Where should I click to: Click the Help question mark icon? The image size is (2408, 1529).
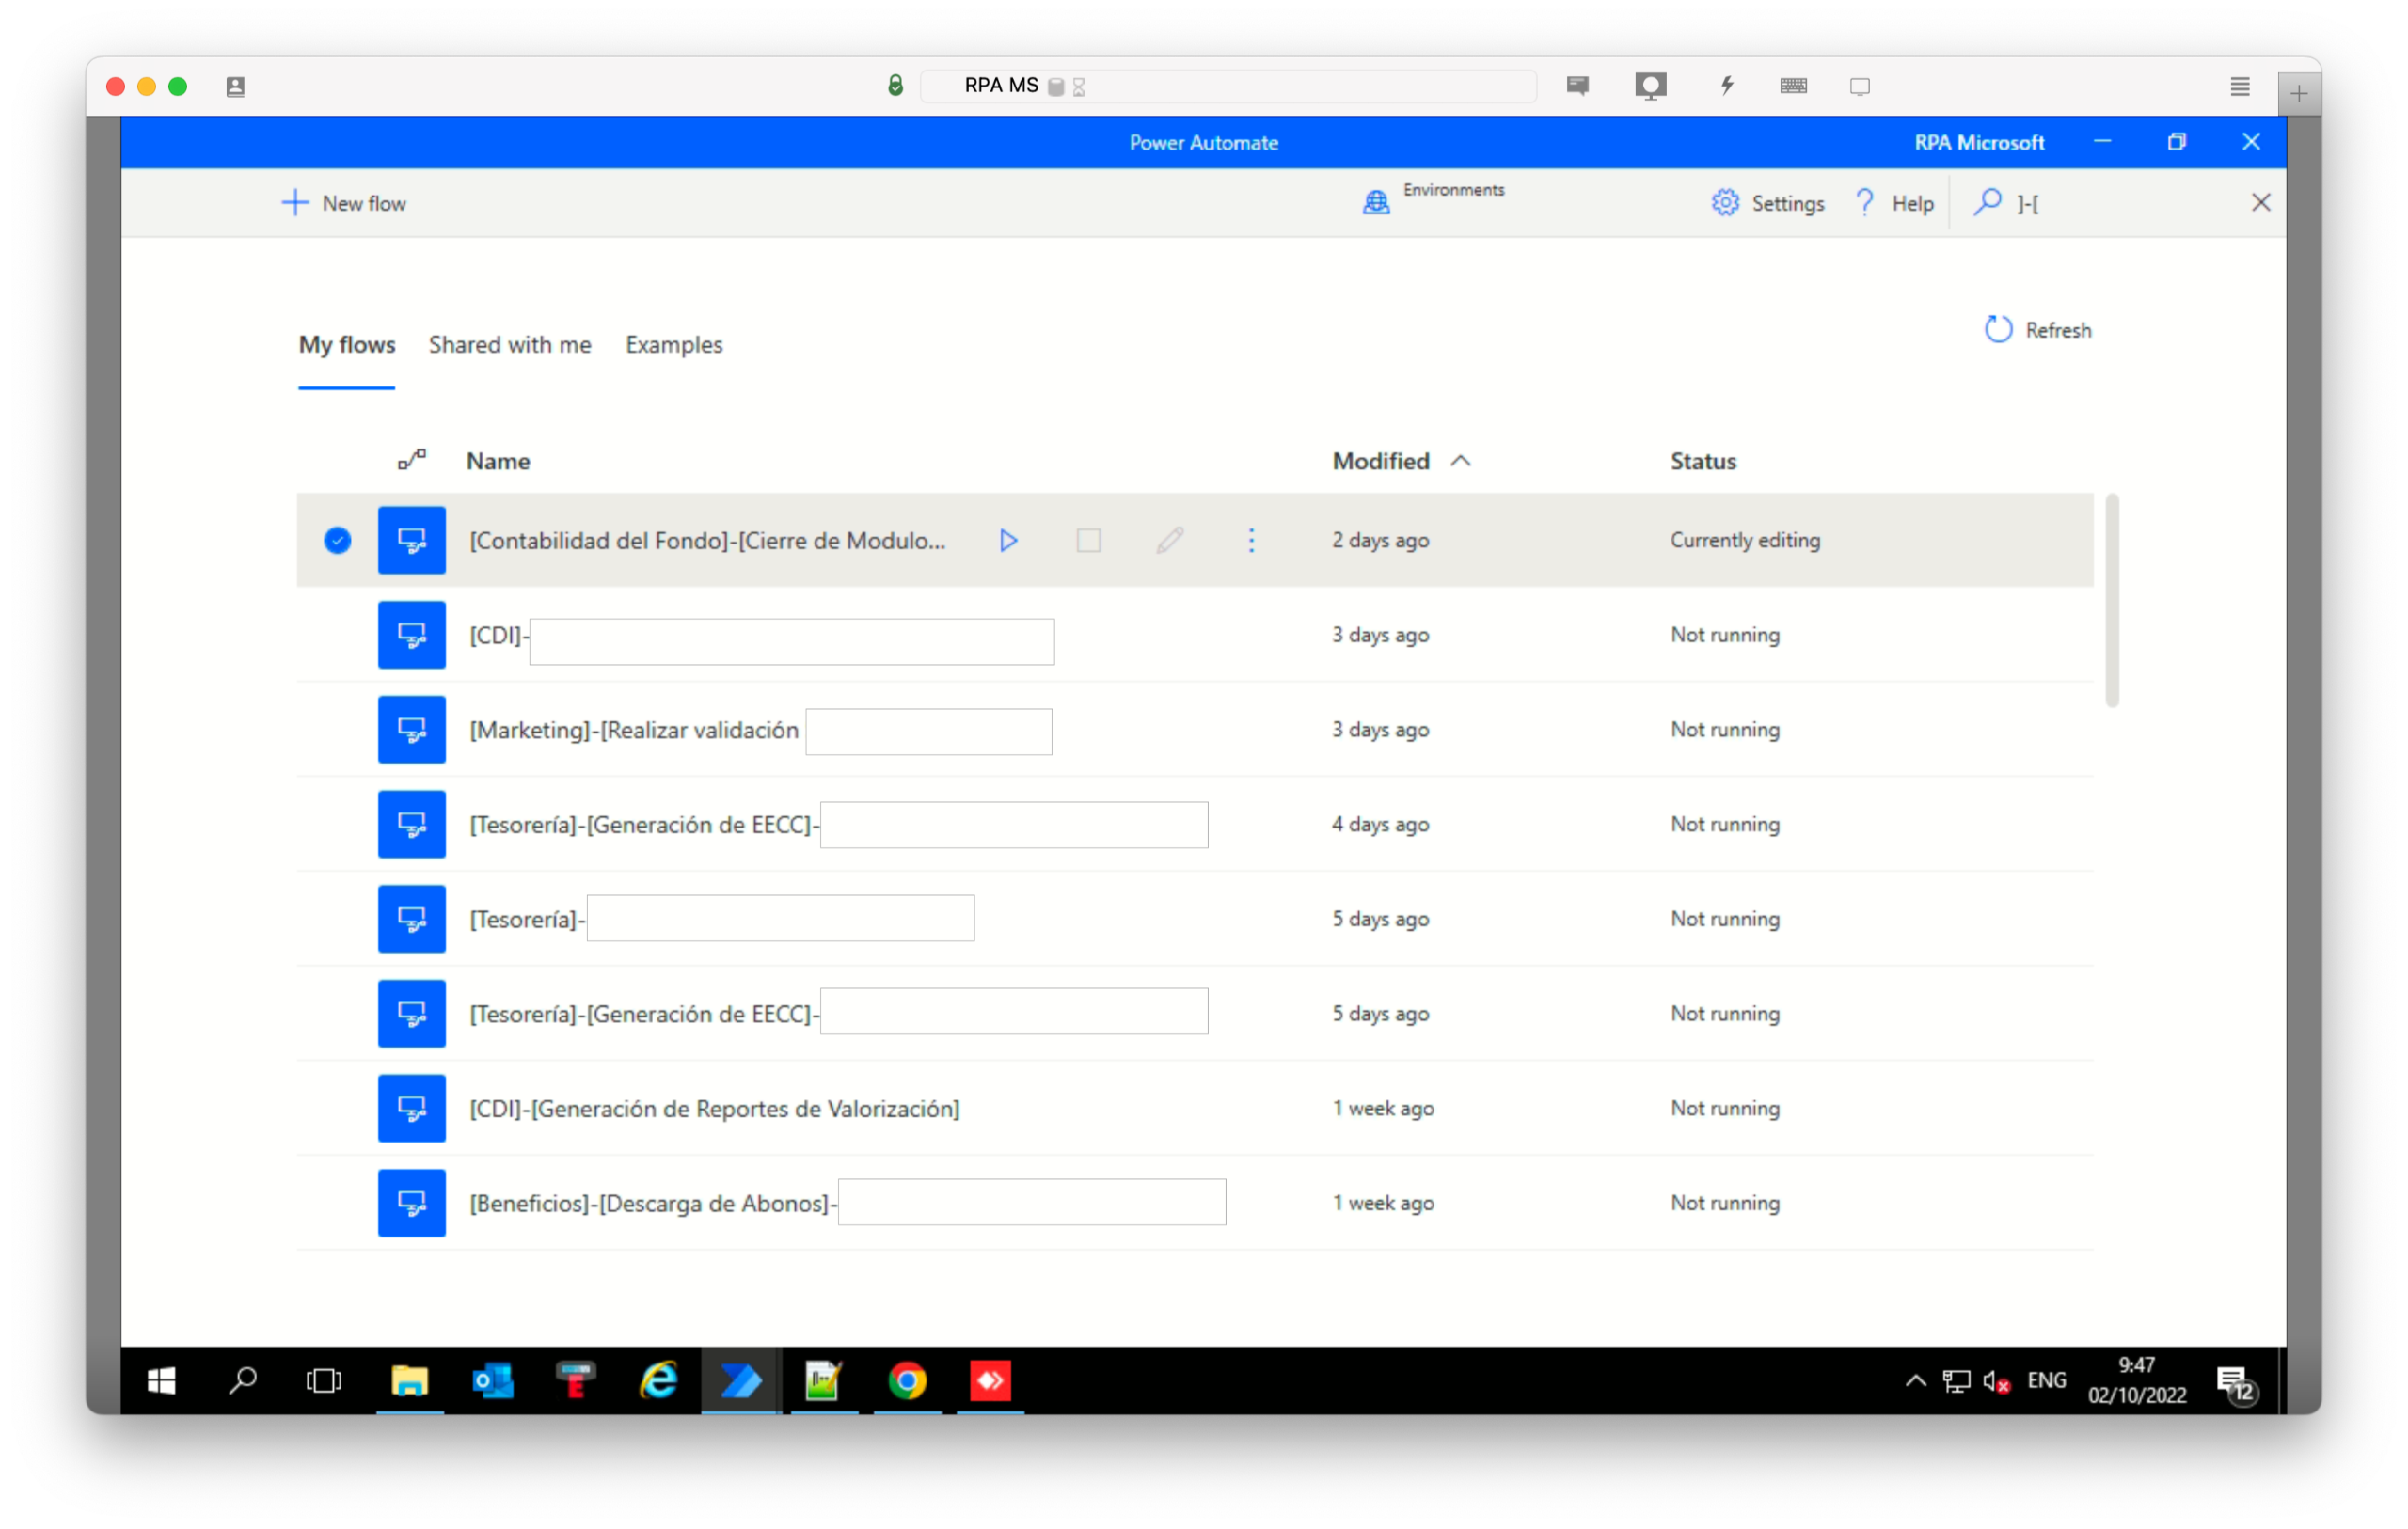click(1865, 203)
